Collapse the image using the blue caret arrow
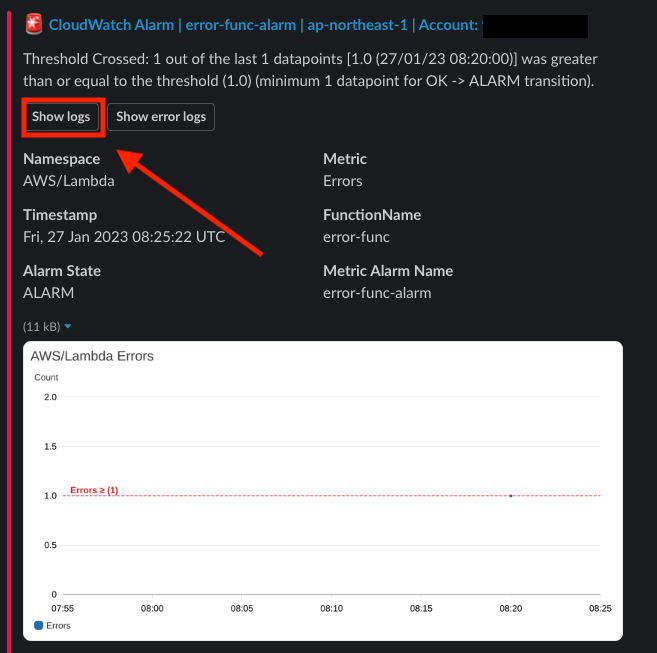Viewport: 657px width, 653px height. (68, 326)
